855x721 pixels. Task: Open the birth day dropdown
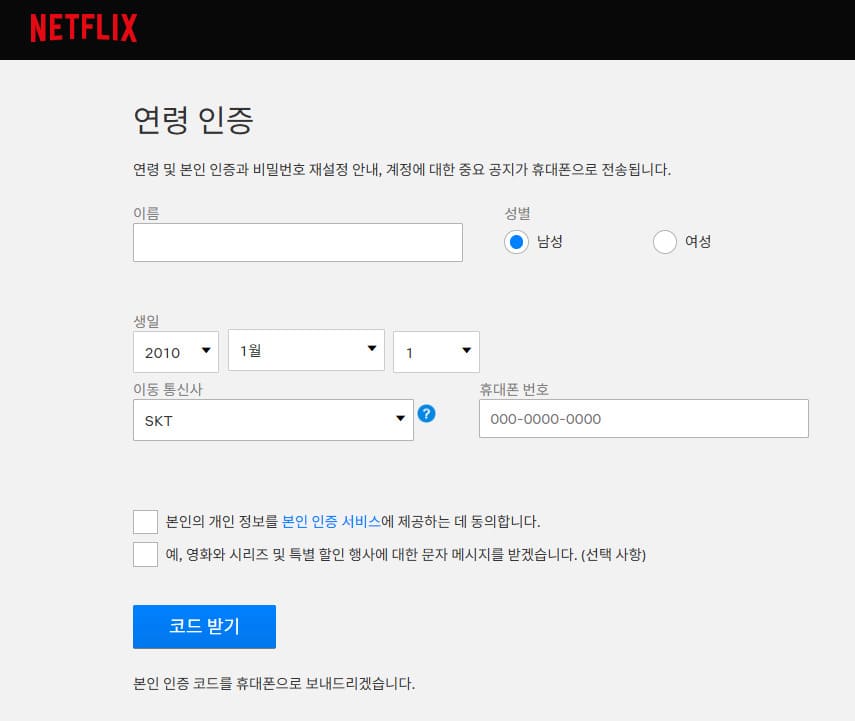tap(437, 351)
